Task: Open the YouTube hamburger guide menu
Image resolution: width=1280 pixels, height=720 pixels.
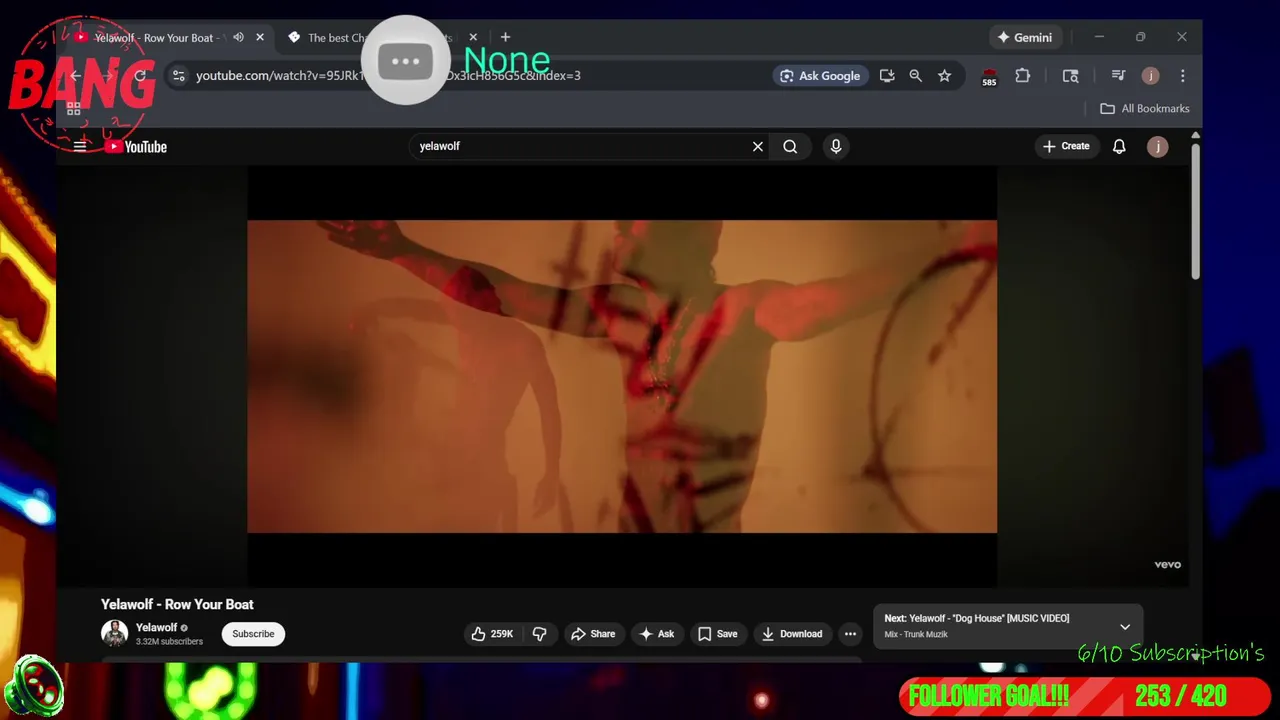Action: [x=80, y=146]
